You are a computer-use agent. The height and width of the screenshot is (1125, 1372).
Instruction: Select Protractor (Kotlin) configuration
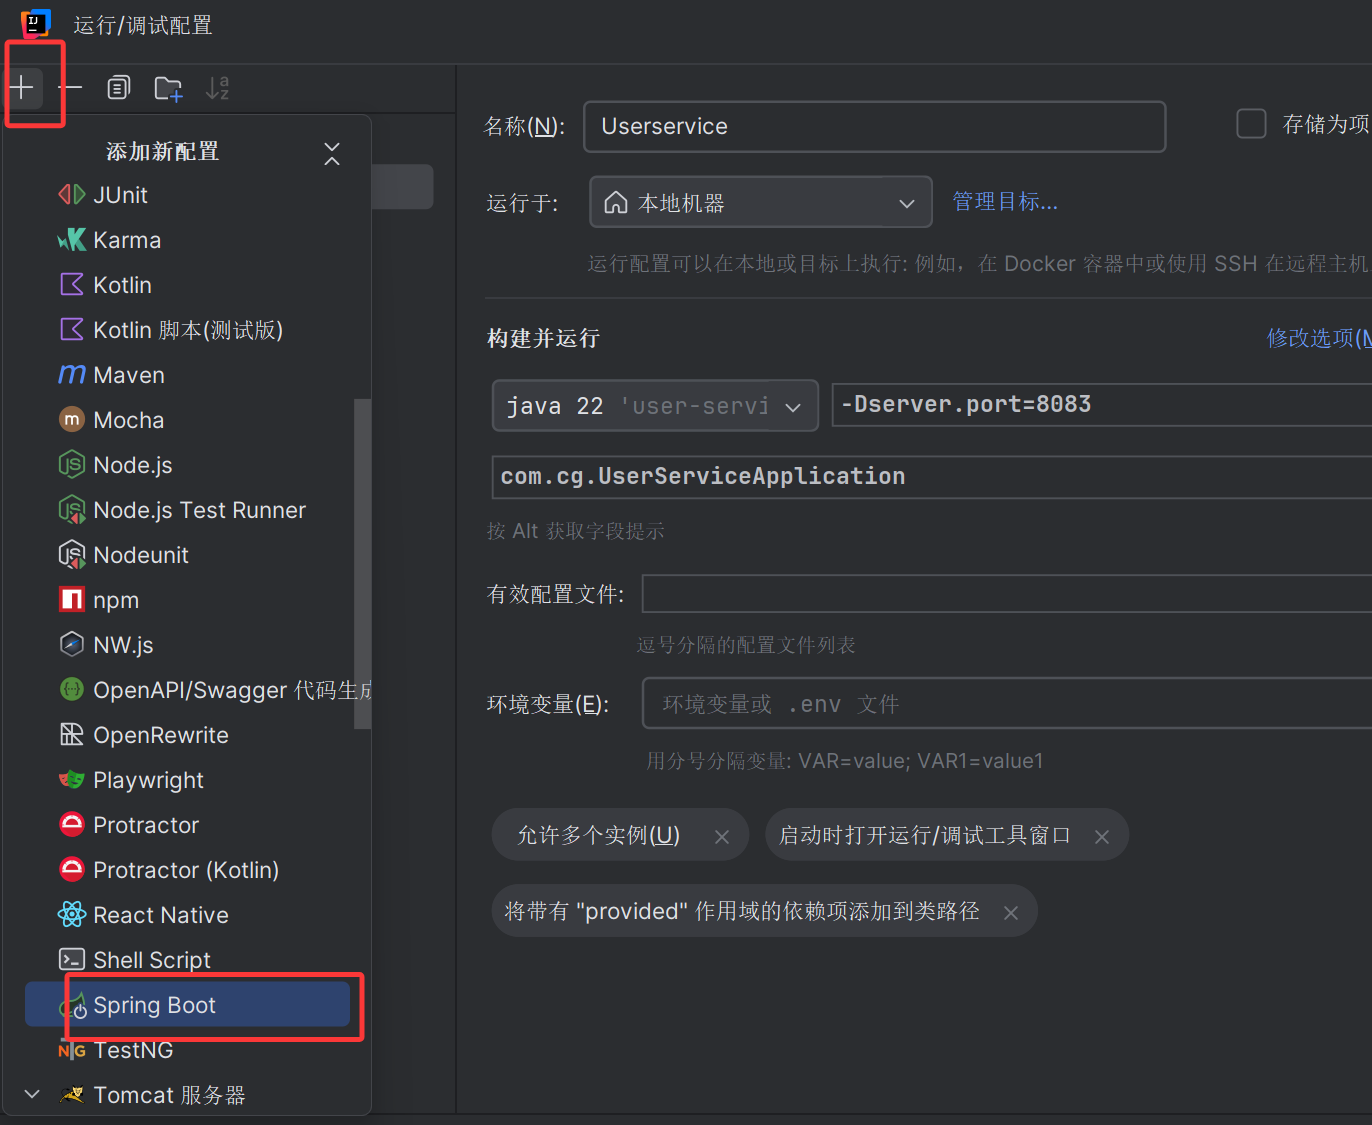click(x=187, y=870)
